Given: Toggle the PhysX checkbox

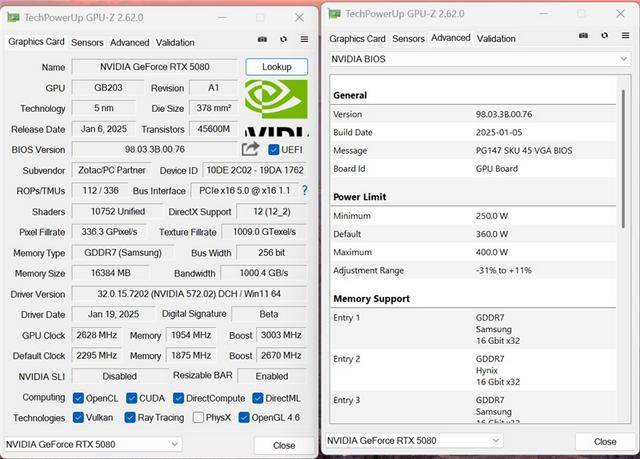Looking at the screenshot, I should point(198,417).
